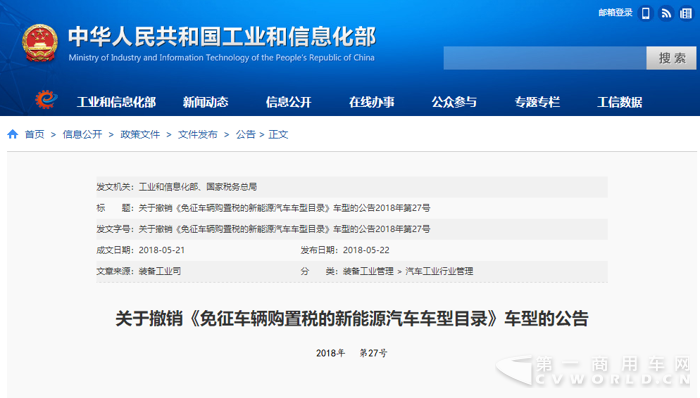The image size is (700, 398).
Task: Click 文章来源 value 装备工业司
Action: (x=159, y=271)
